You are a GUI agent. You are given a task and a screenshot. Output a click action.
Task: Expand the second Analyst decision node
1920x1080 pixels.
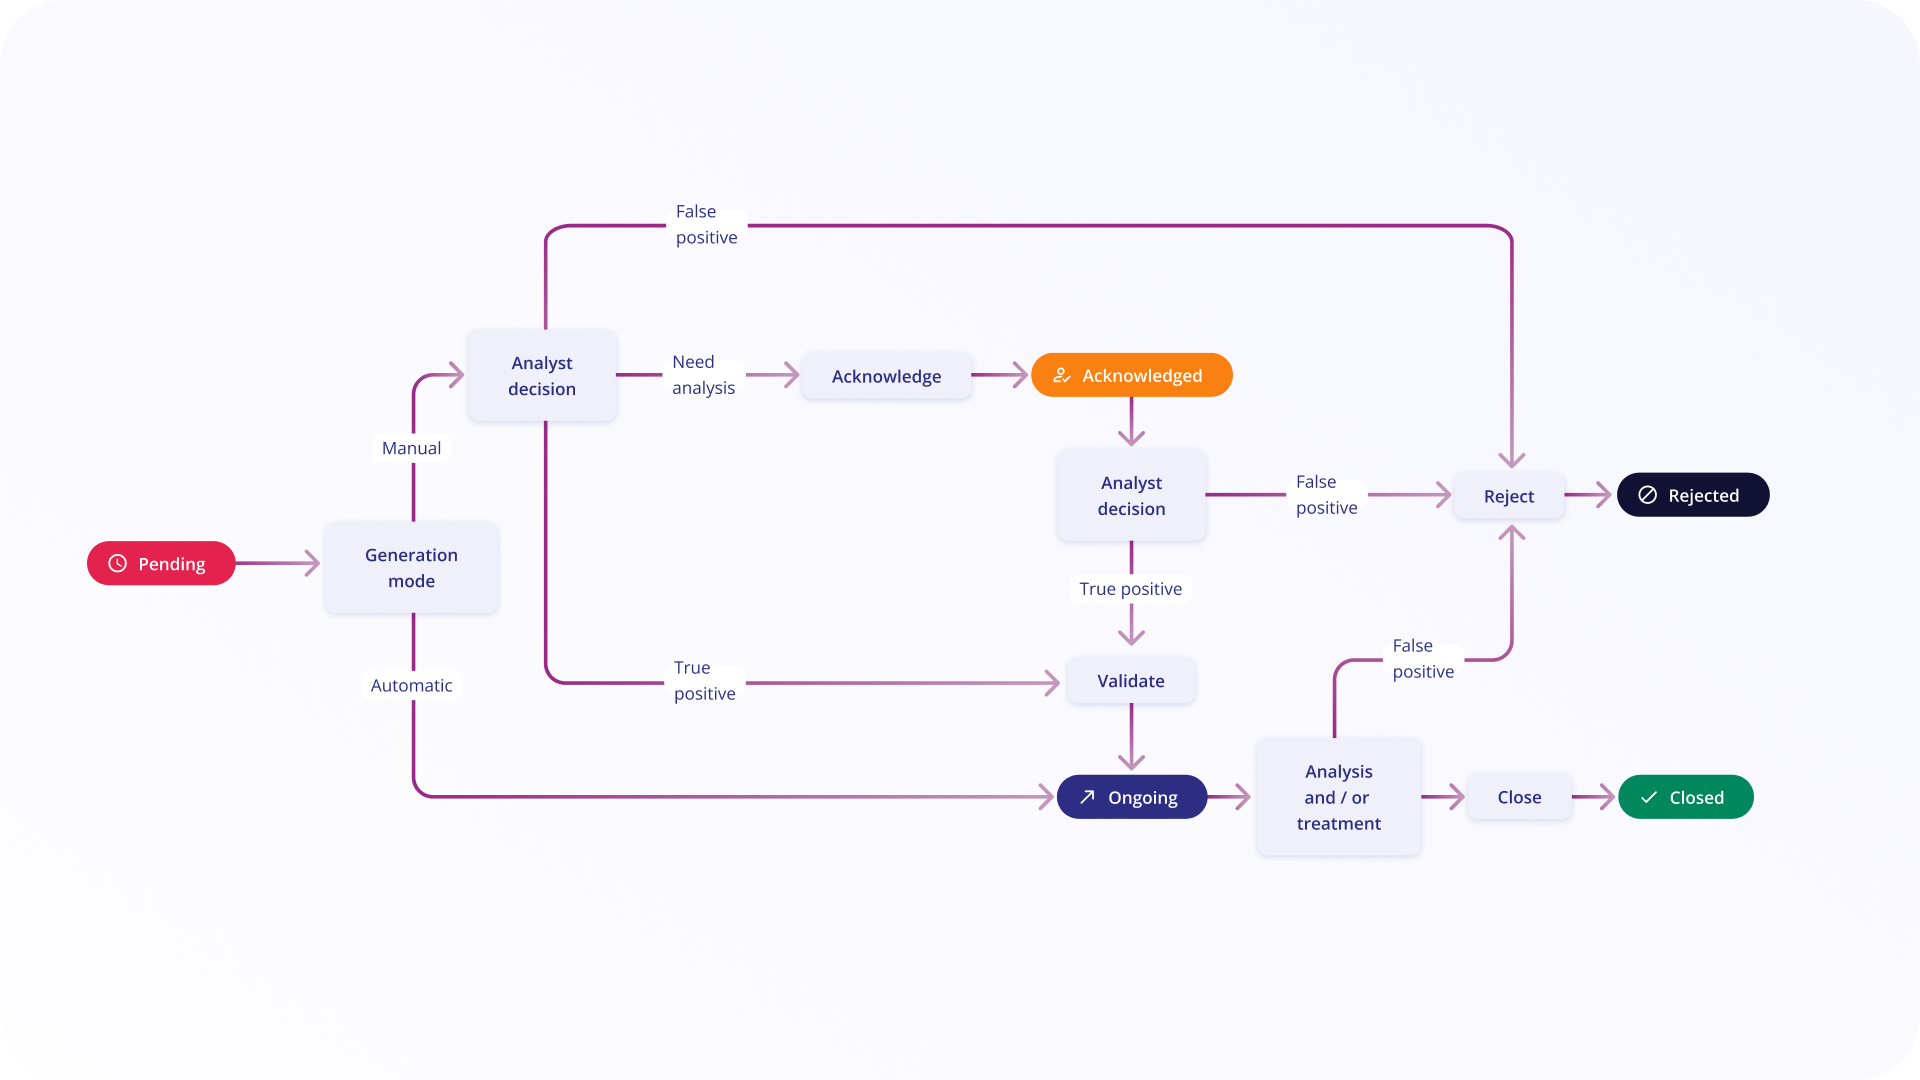[1131, 495]
